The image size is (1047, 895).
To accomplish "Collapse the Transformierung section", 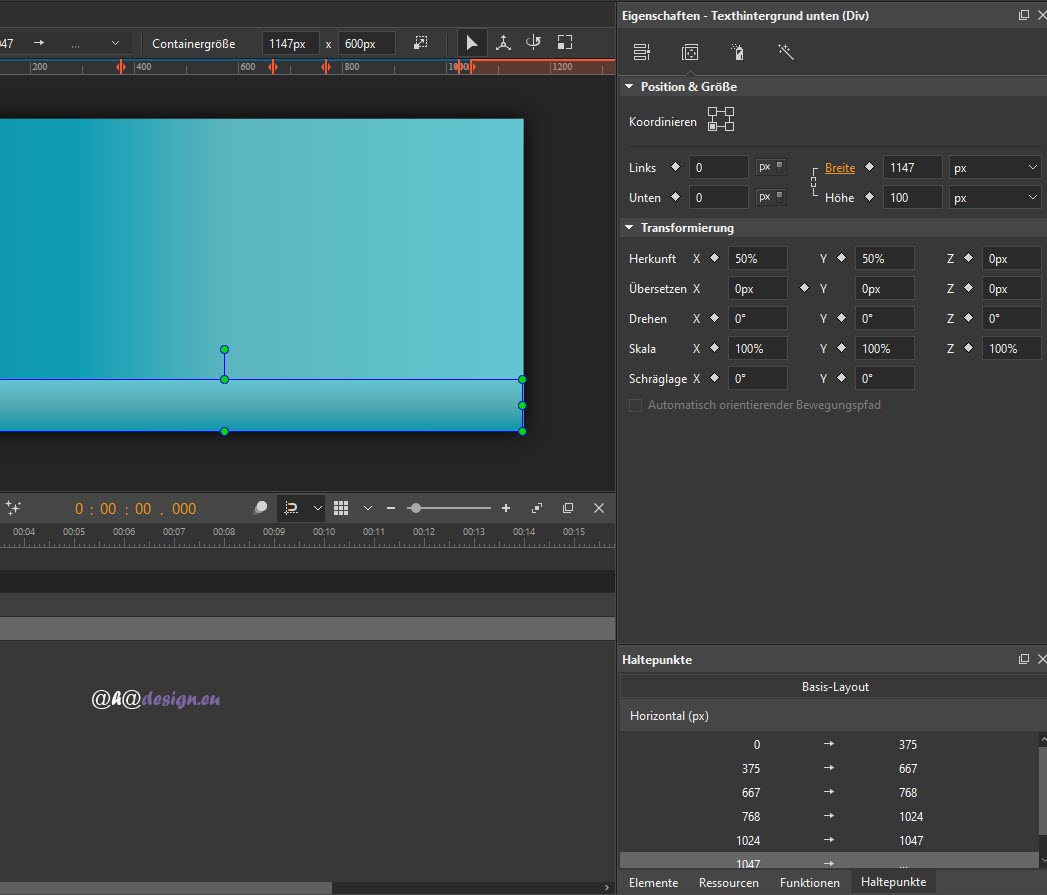I will point(629,228).
